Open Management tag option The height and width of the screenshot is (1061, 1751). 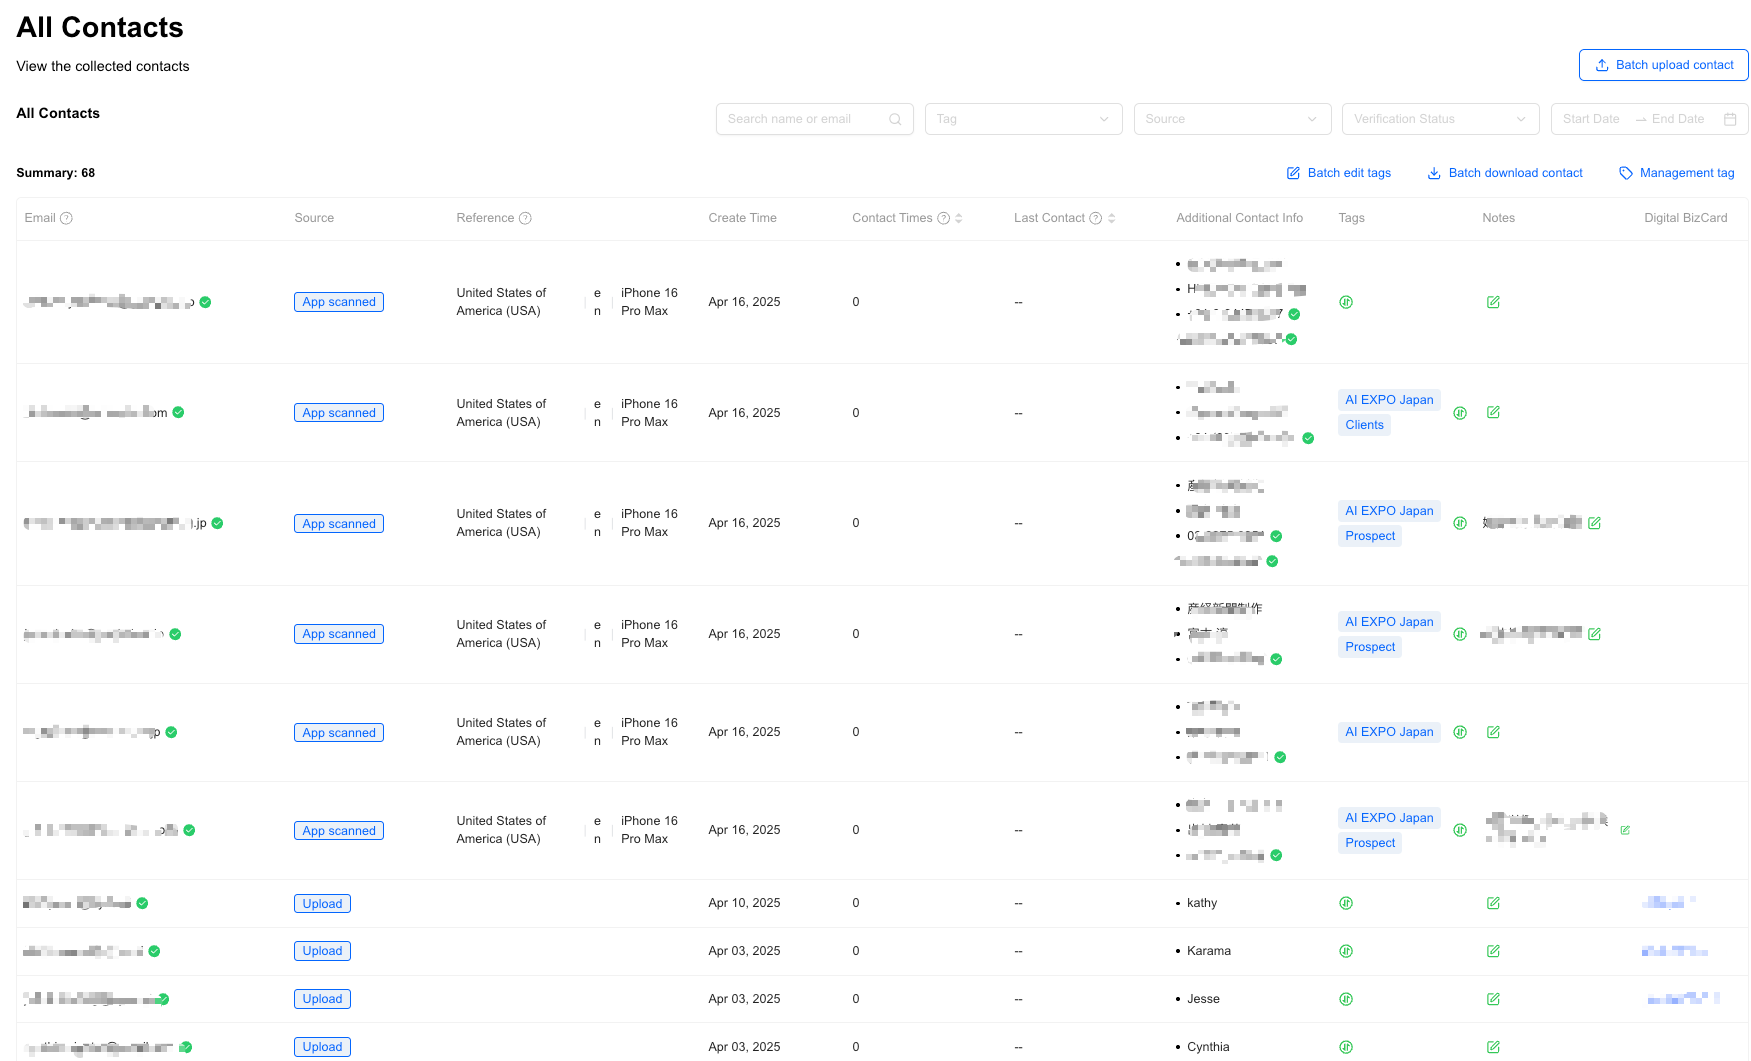(x=1677, y=173)
